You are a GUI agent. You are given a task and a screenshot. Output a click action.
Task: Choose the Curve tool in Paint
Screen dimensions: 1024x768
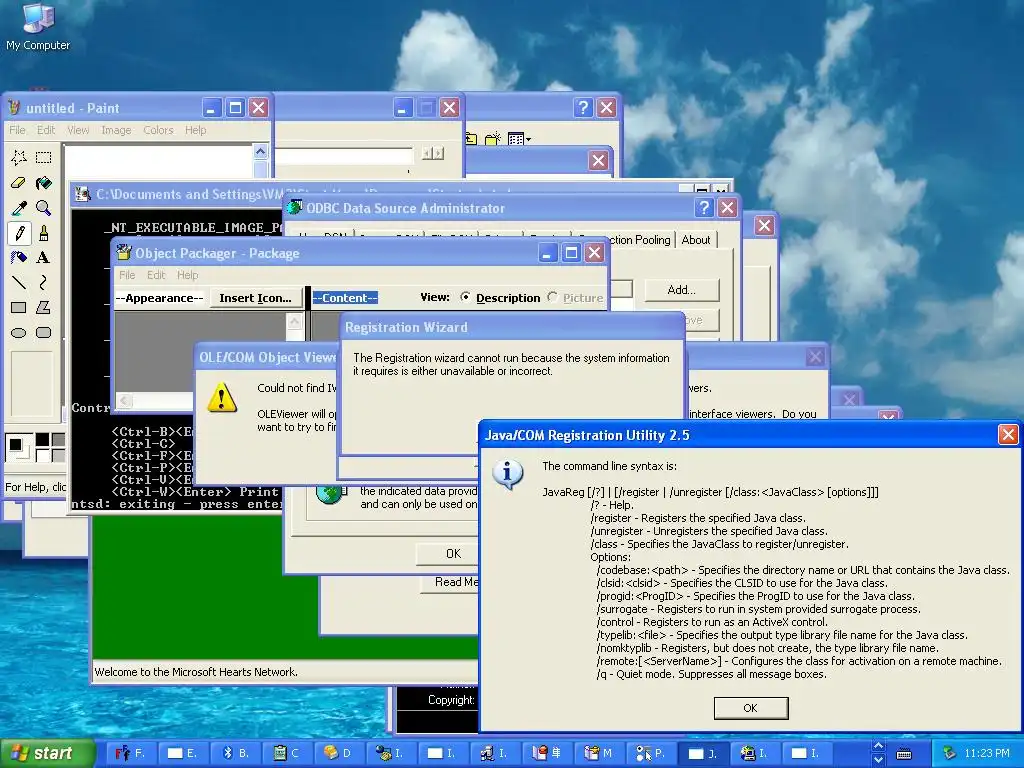pos(44,282)
